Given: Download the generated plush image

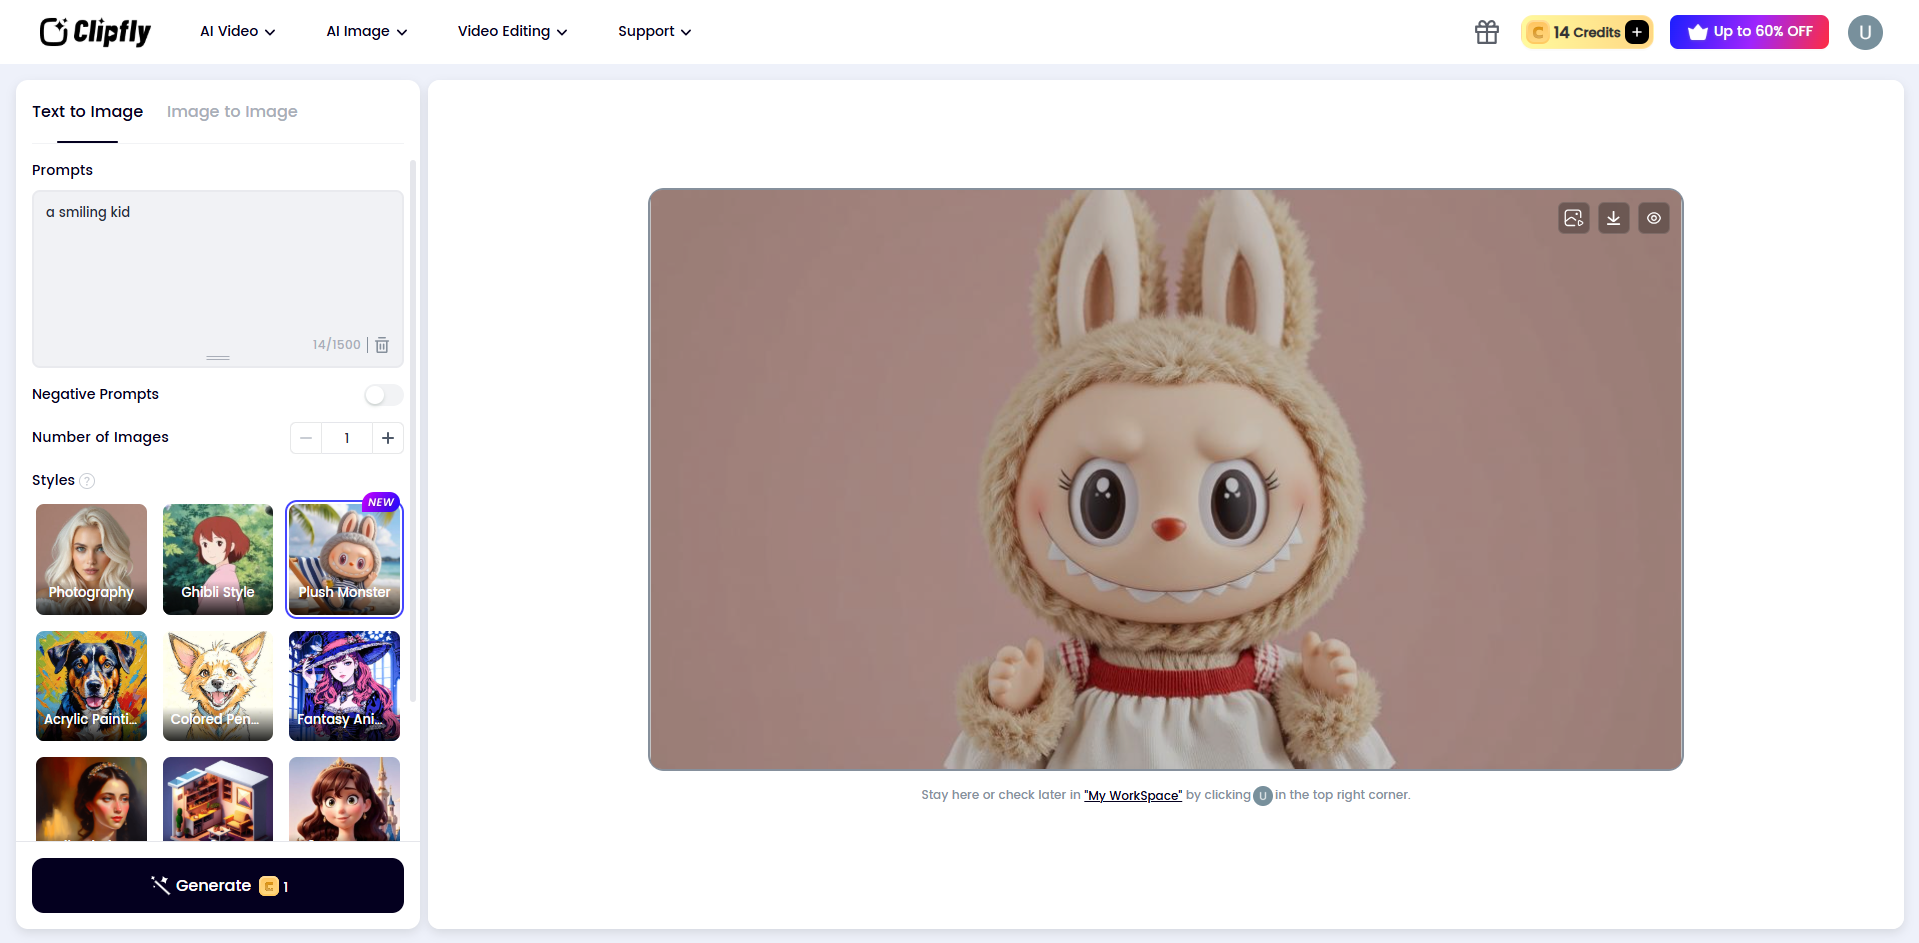Looking at the screenshot, I should pyautogui.click(x=1613, y=218).
